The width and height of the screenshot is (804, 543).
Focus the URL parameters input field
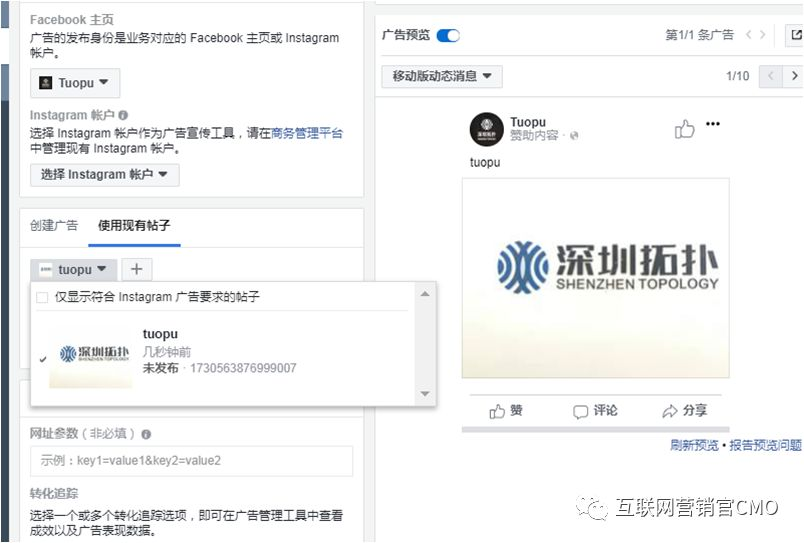191,460
